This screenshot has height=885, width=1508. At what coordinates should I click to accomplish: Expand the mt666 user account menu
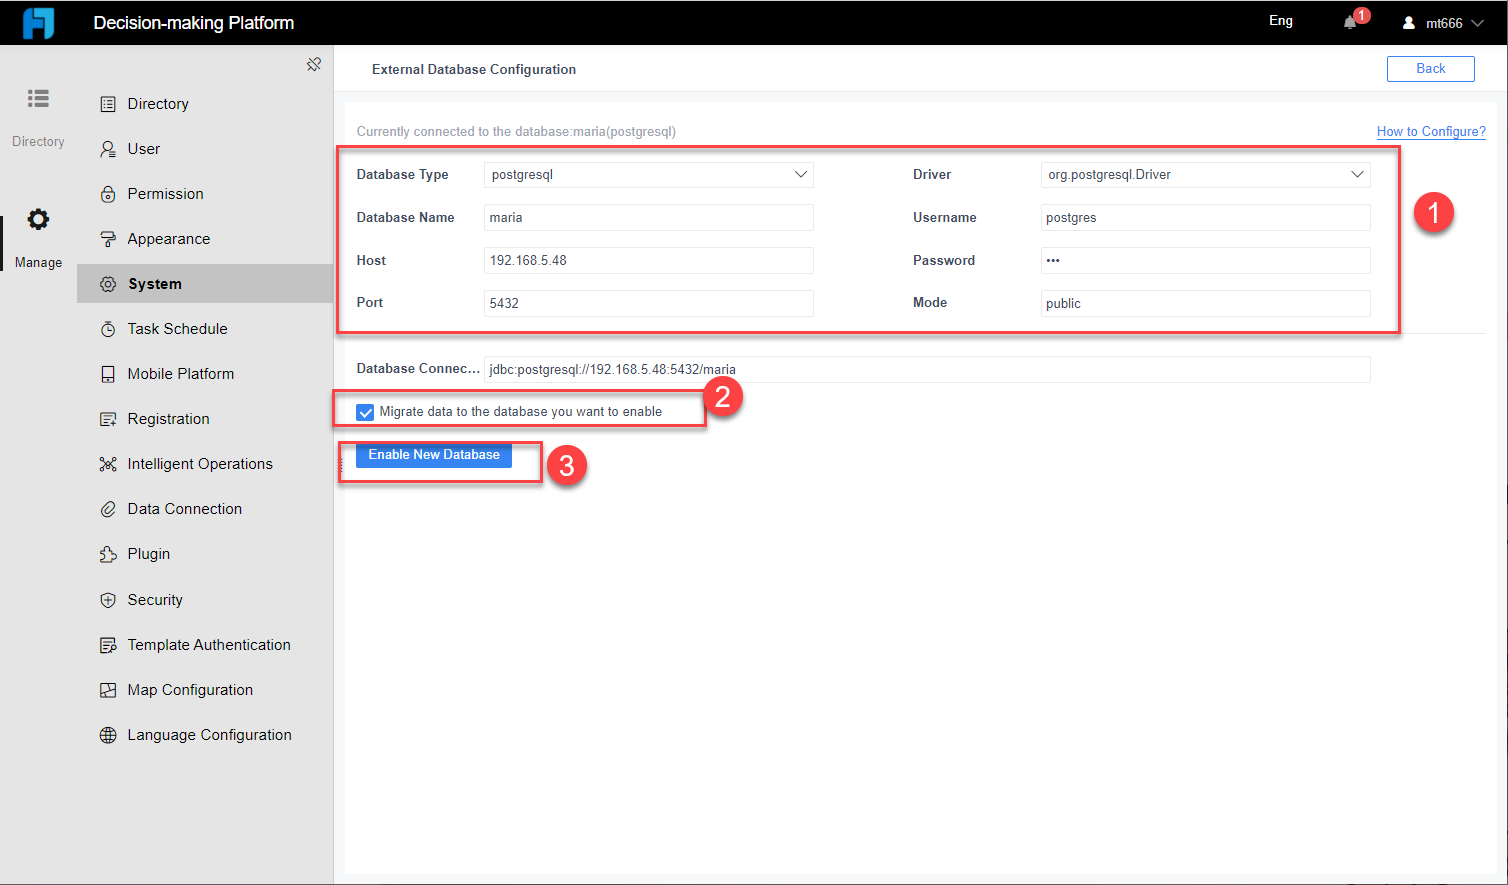pyautogui.click(x=1440, y=22)
